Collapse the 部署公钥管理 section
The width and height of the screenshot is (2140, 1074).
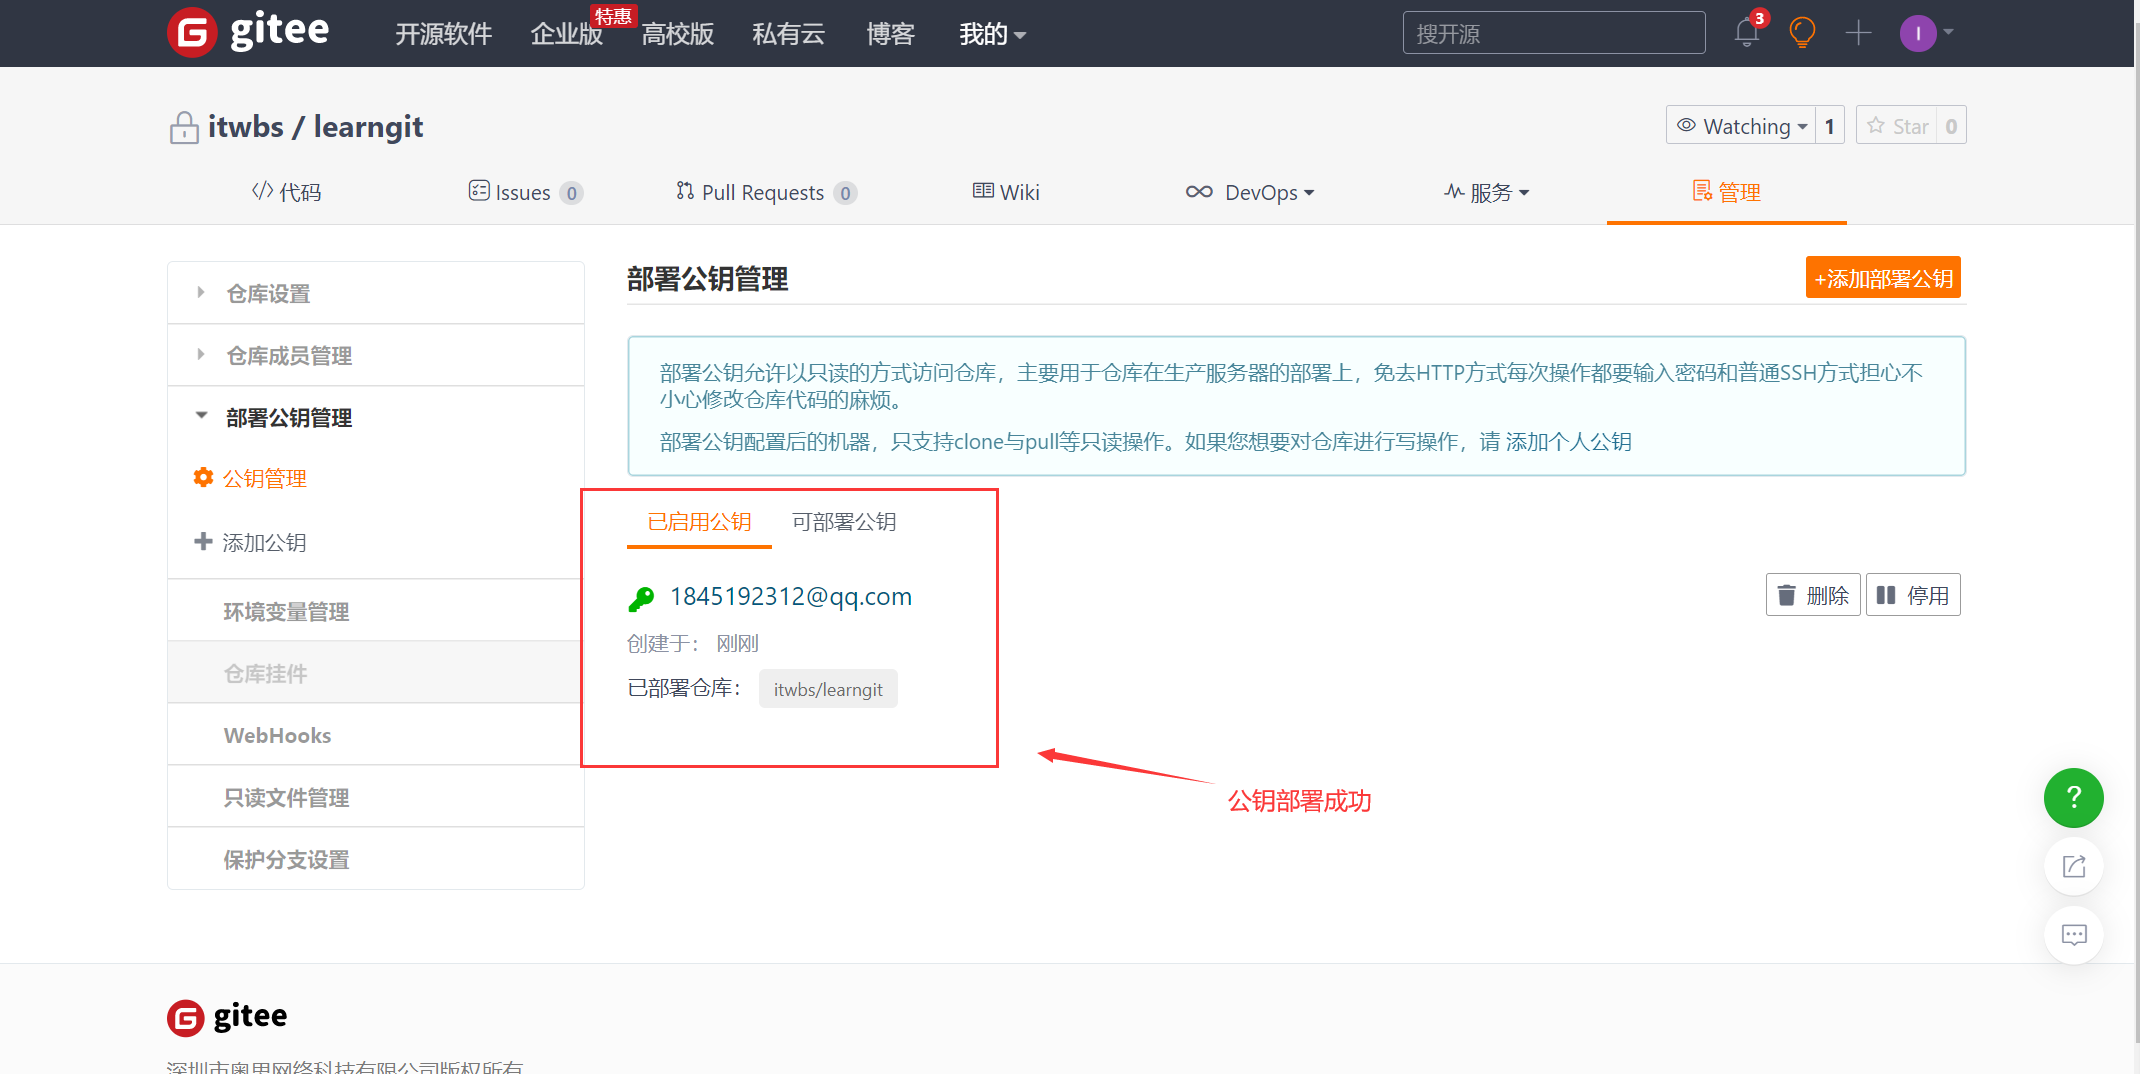[x=376, y=417]
